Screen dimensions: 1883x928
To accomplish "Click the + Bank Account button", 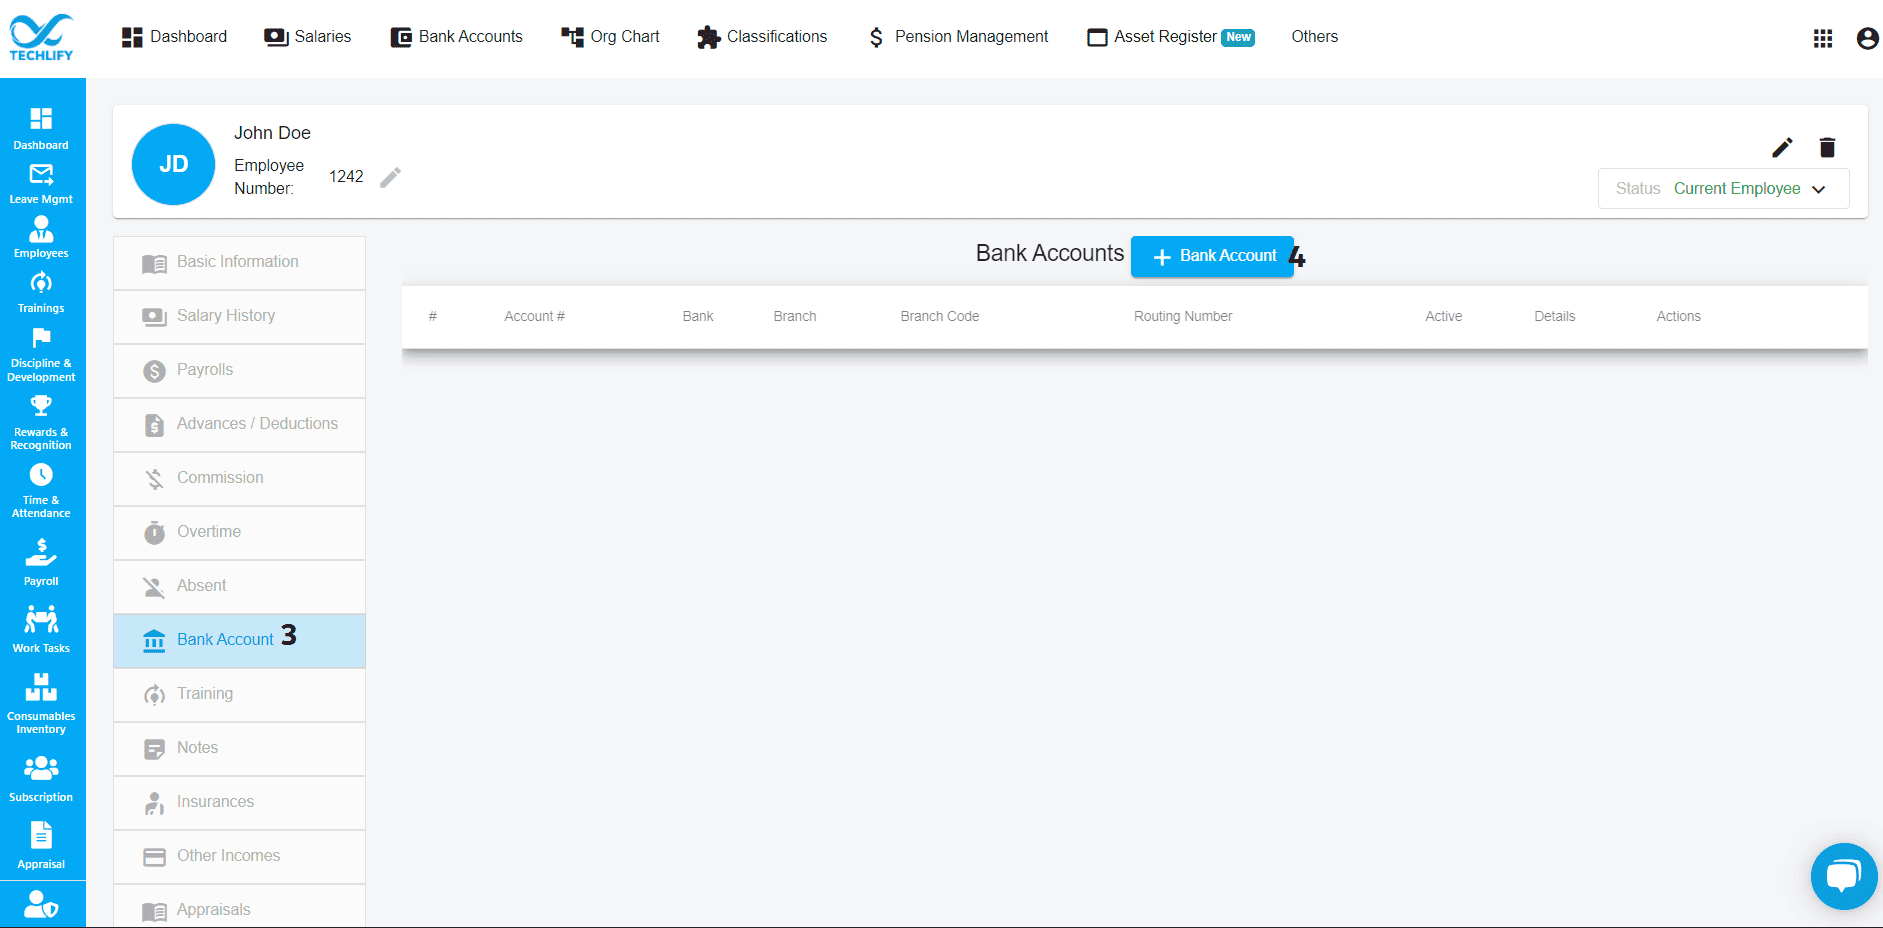I will point(1212,256).
